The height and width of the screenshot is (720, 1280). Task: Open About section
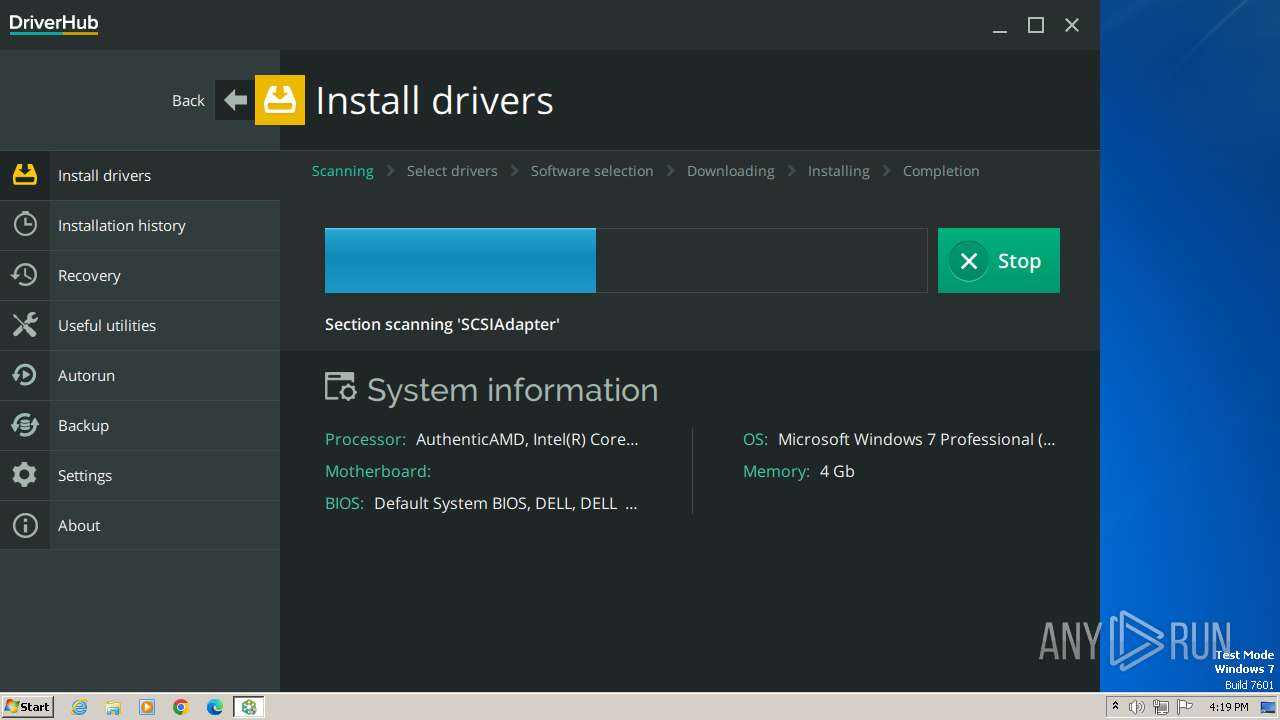(140, 525)
